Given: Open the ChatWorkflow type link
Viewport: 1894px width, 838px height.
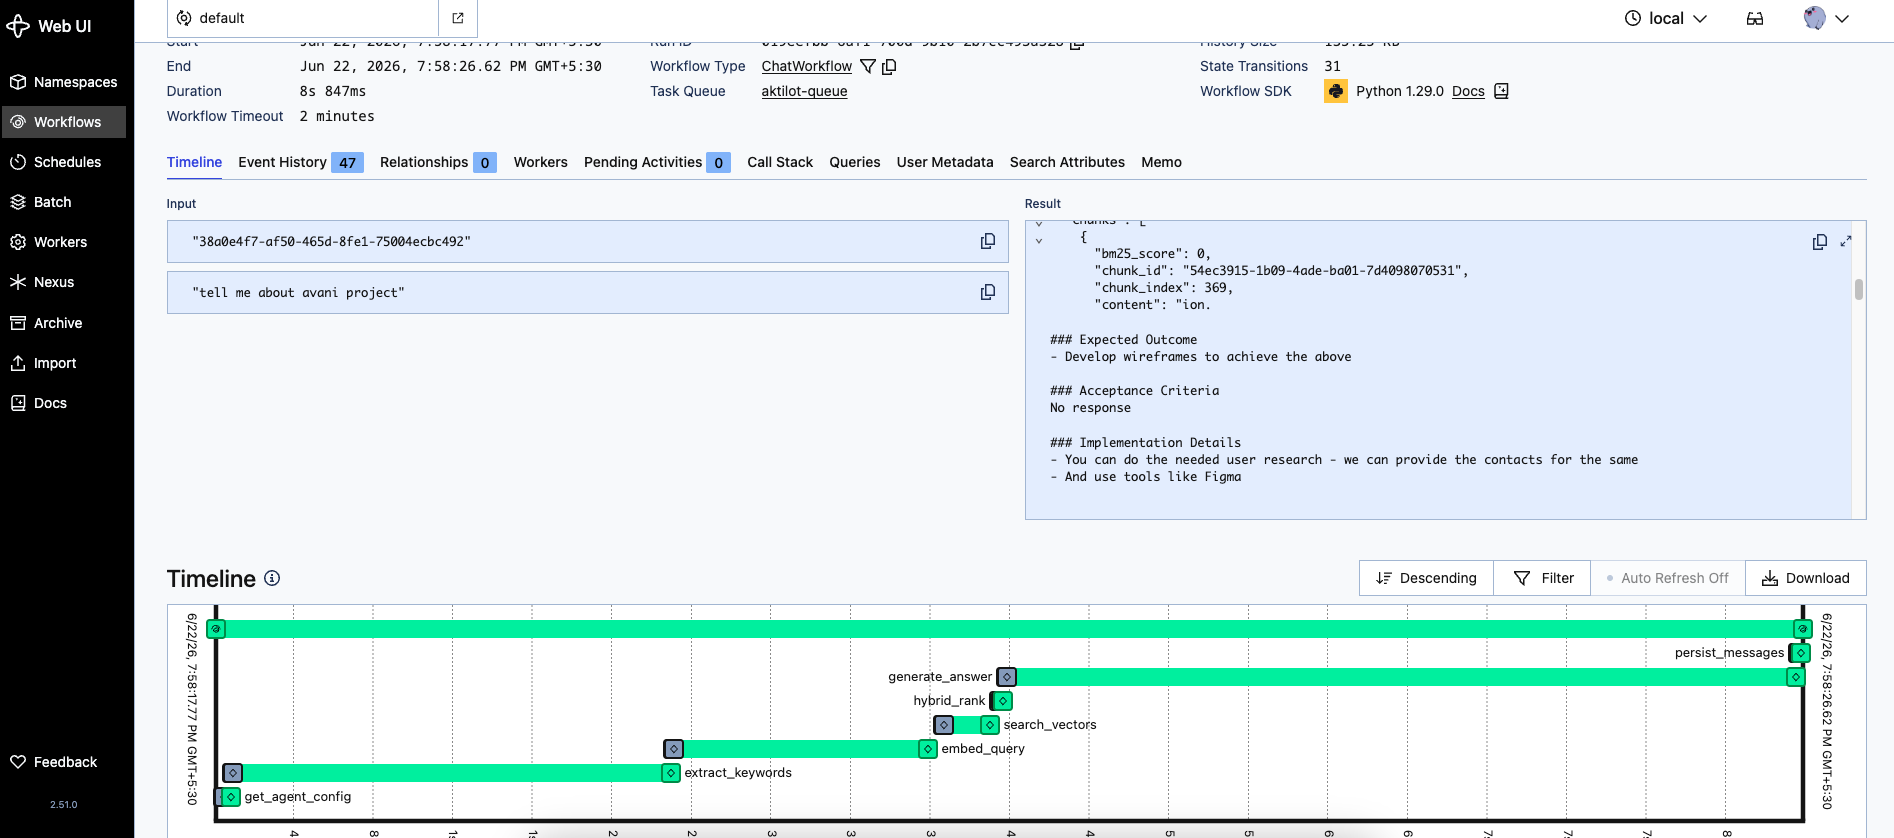Looking at the screenshot, I should point(806,66).
